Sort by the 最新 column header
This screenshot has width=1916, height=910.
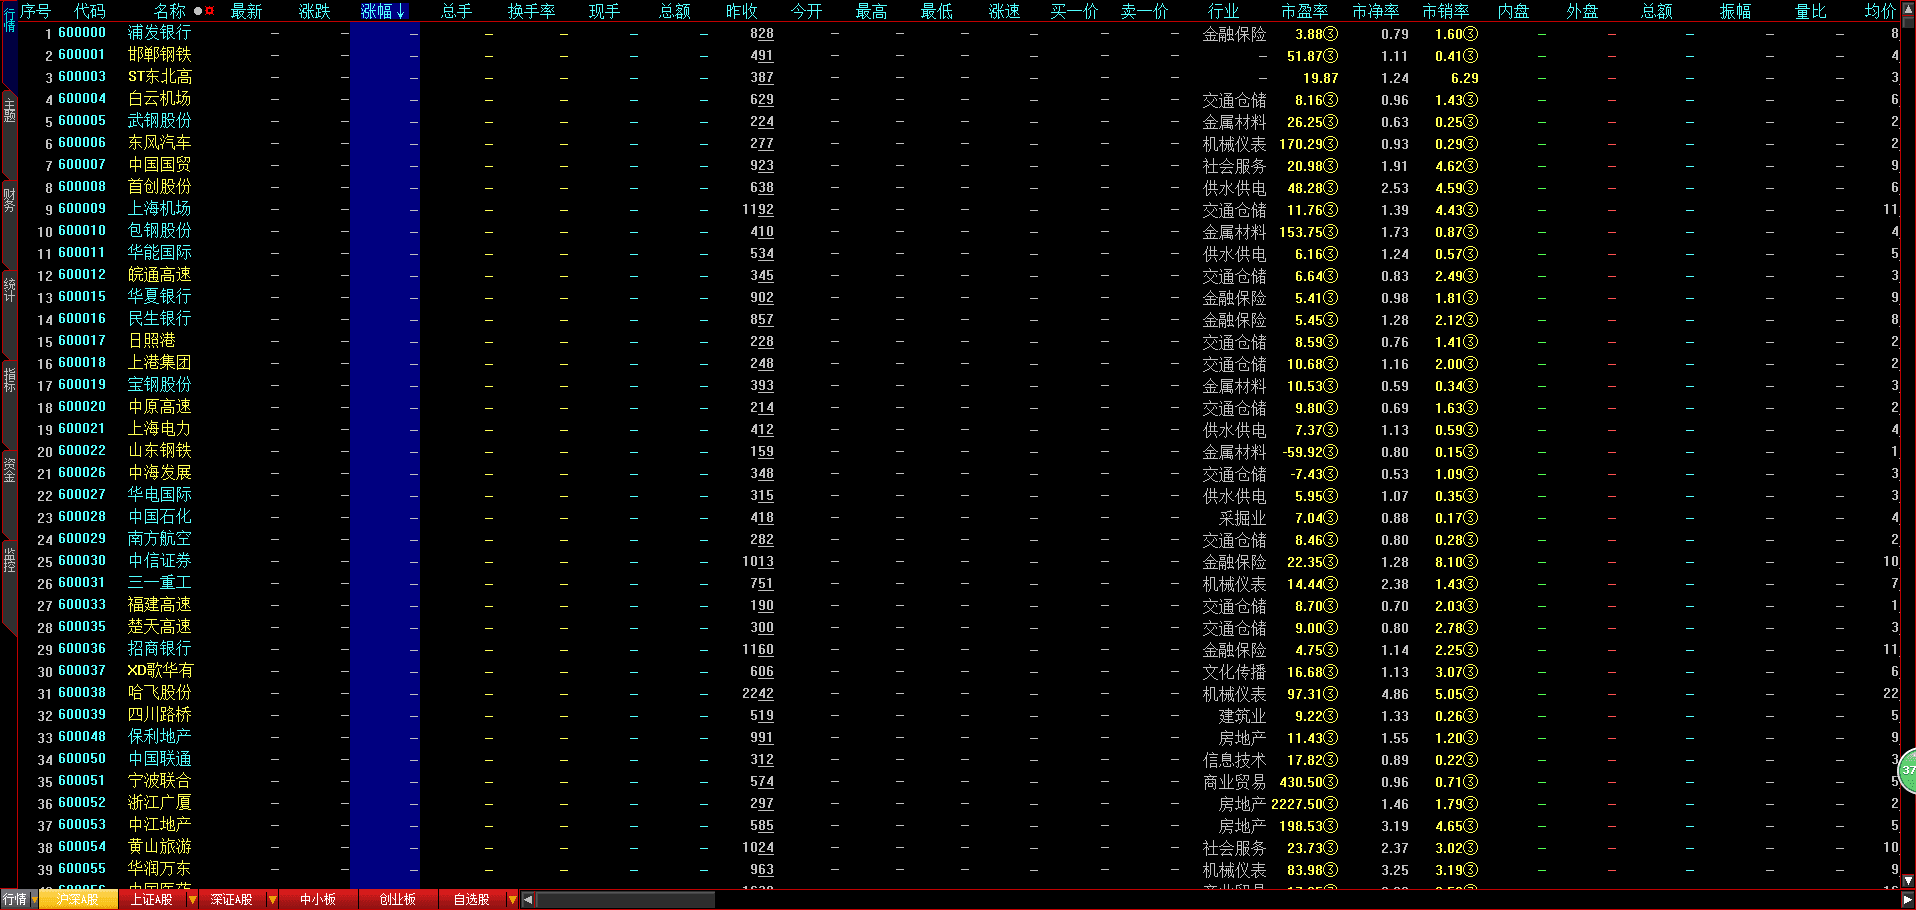tap(246, 11)
